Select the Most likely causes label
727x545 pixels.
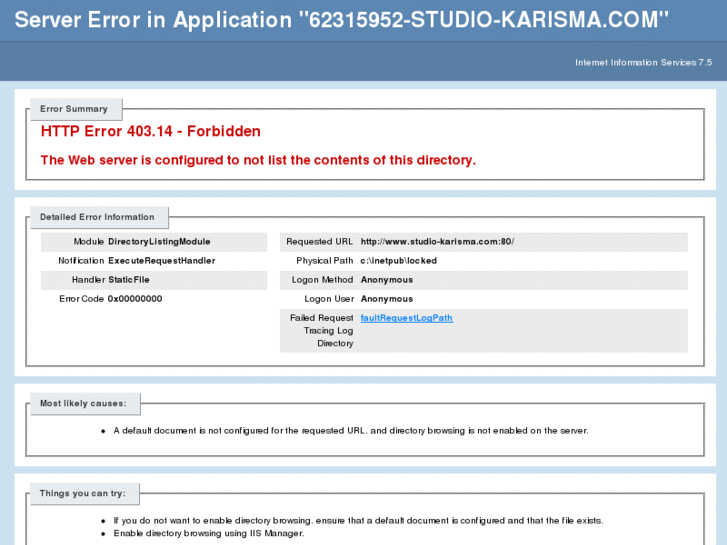pos(83,404)
